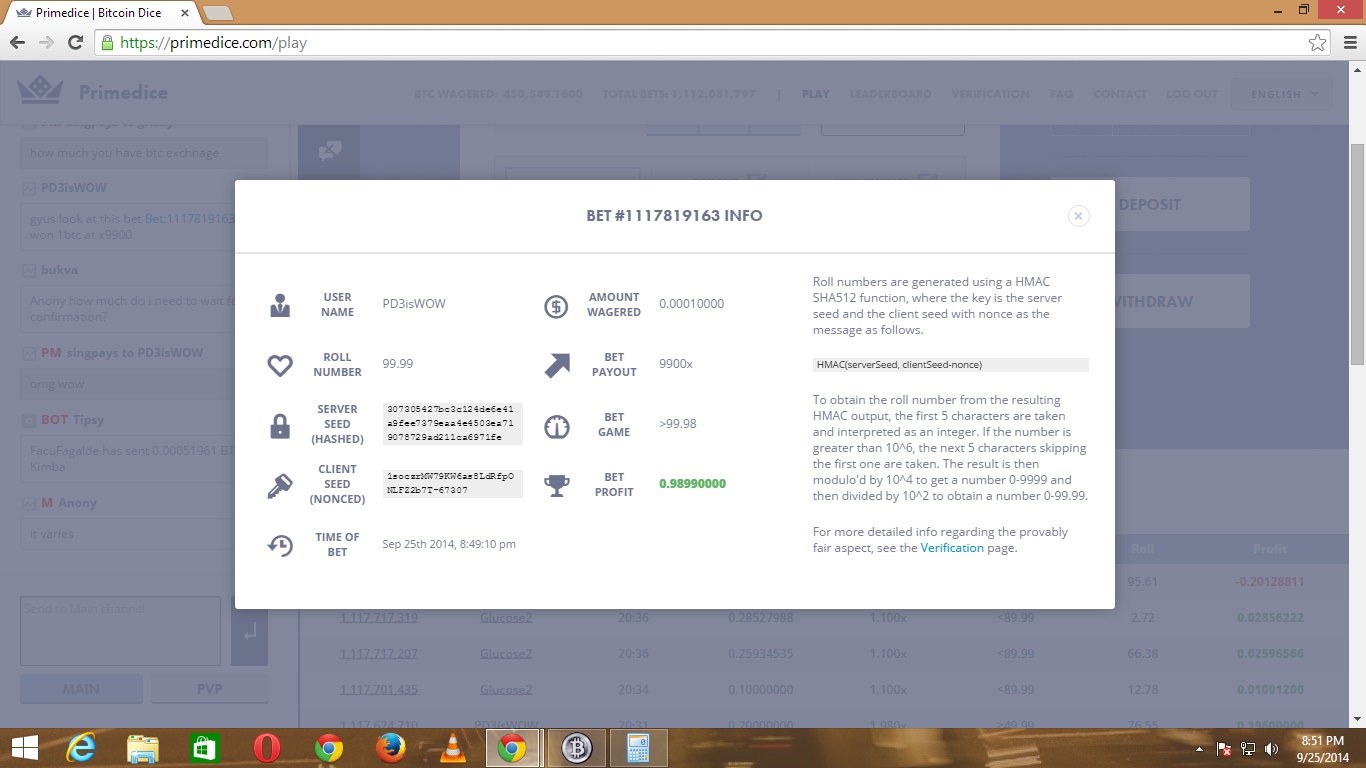The width and height of the screenshot is (1366, 768).
Task: Open the LEADERBOARD menu item
Action: click(890, 94)
